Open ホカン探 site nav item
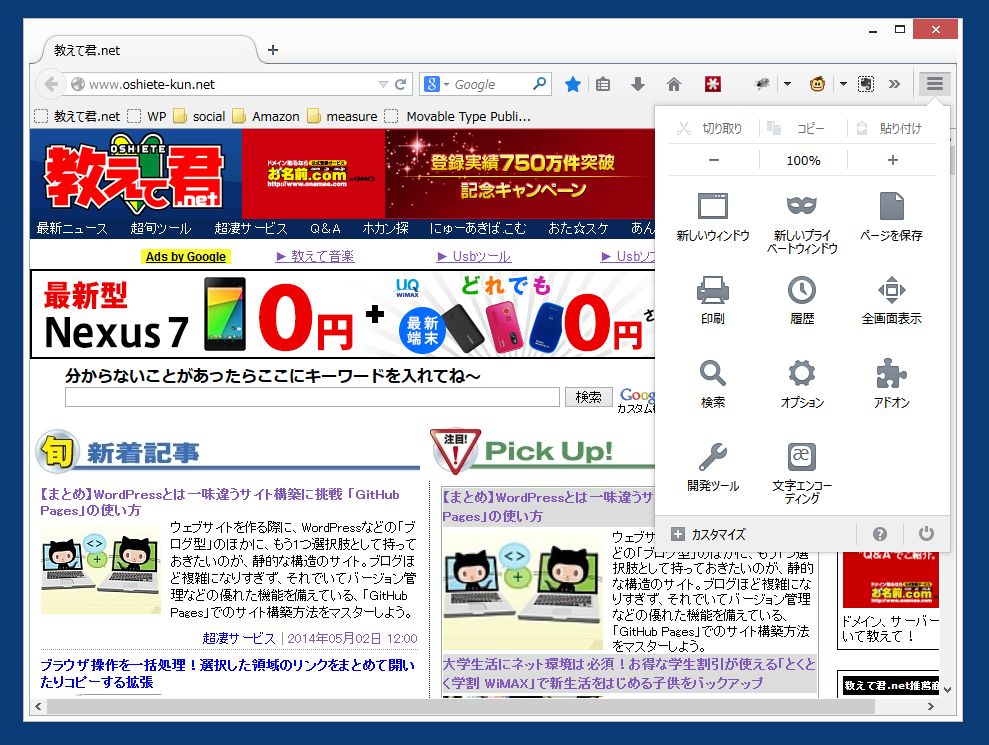Screen dimensions: 989x745 point(385,228)
